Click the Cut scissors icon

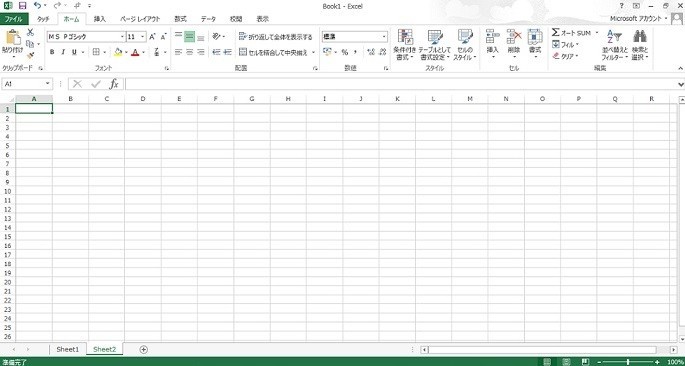click(30, 32)
